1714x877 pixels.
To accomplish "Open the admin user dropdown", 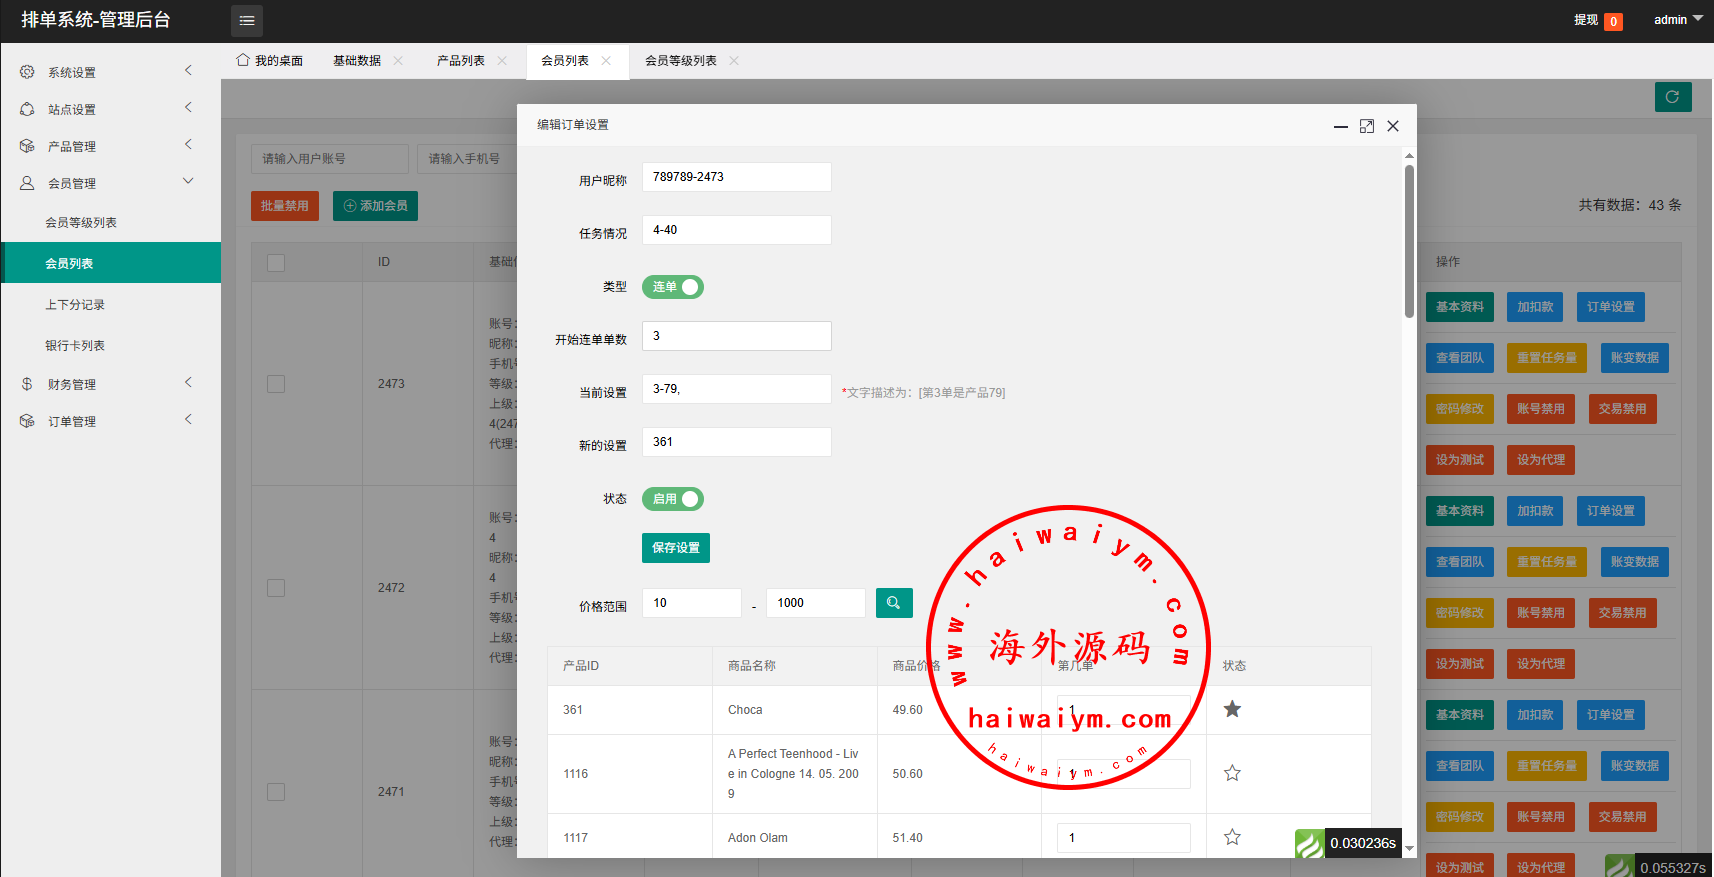I will click(x=1677, y=20).
